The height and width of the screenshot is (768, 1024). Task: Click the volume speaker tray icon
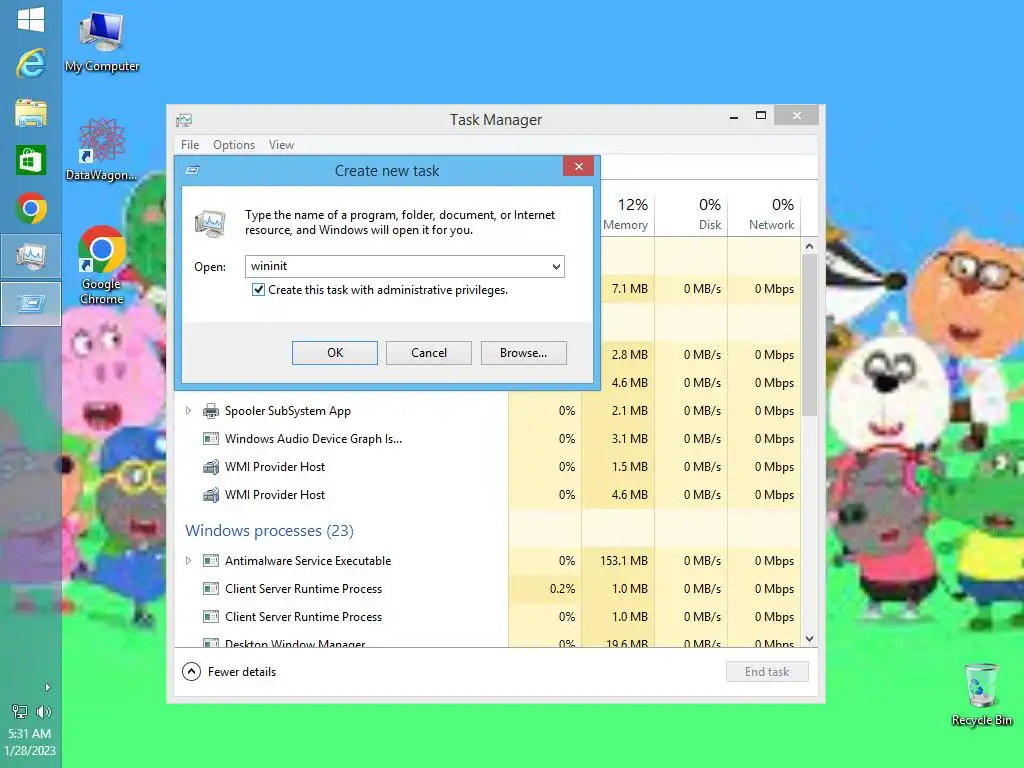44,712
